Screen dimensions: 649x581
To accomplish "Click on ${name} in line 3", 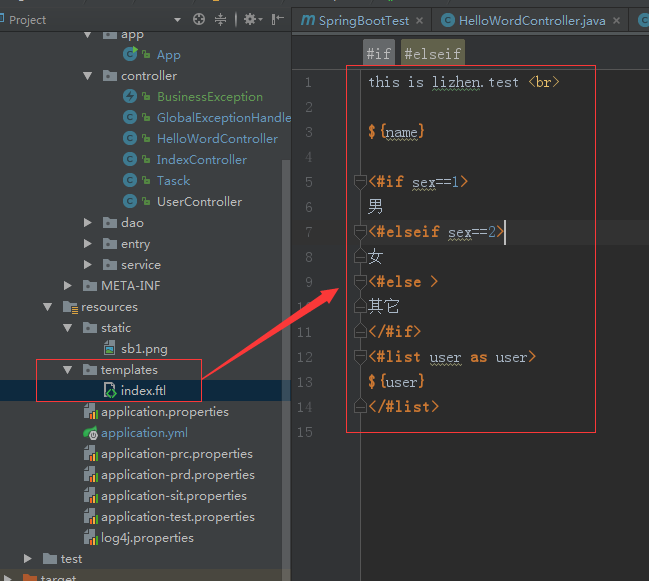I will [396, 132].
